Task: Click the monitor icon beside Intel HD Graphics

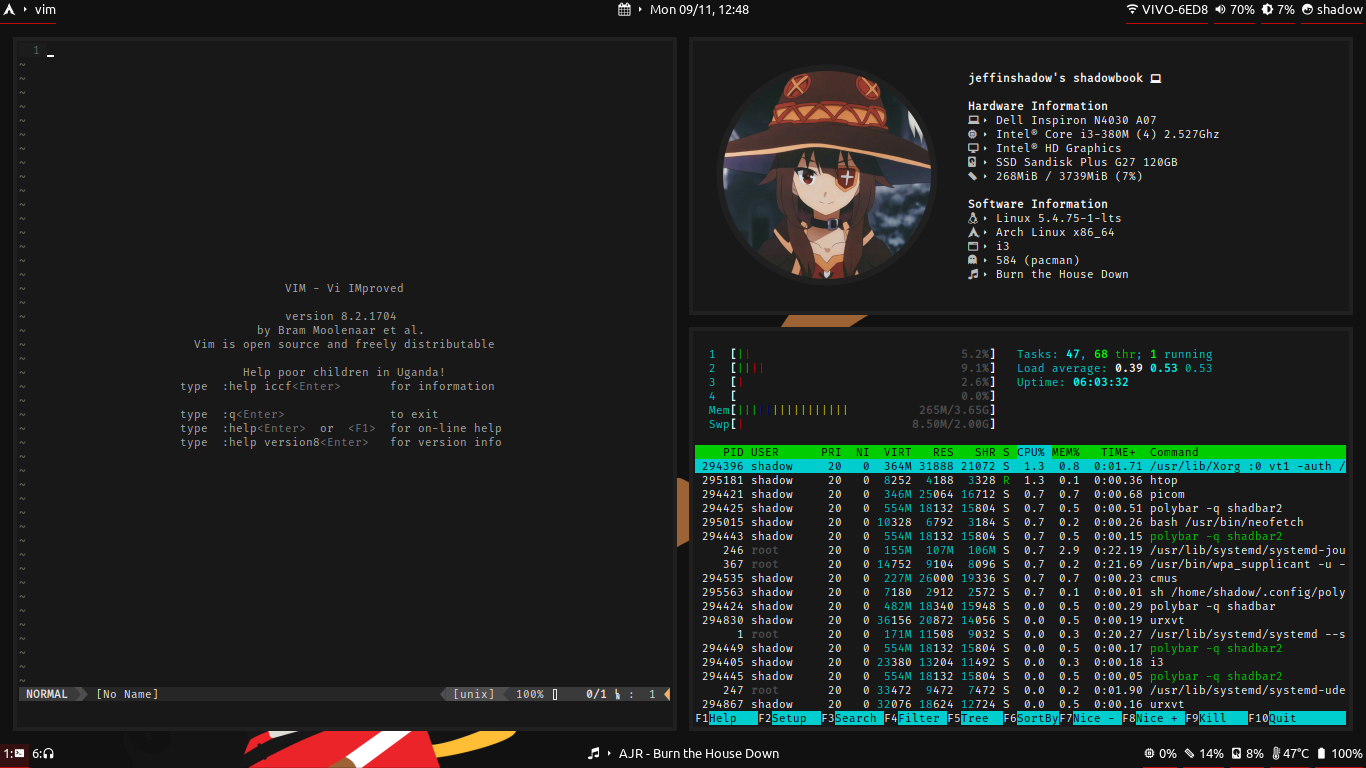Action: pos(973,148)
